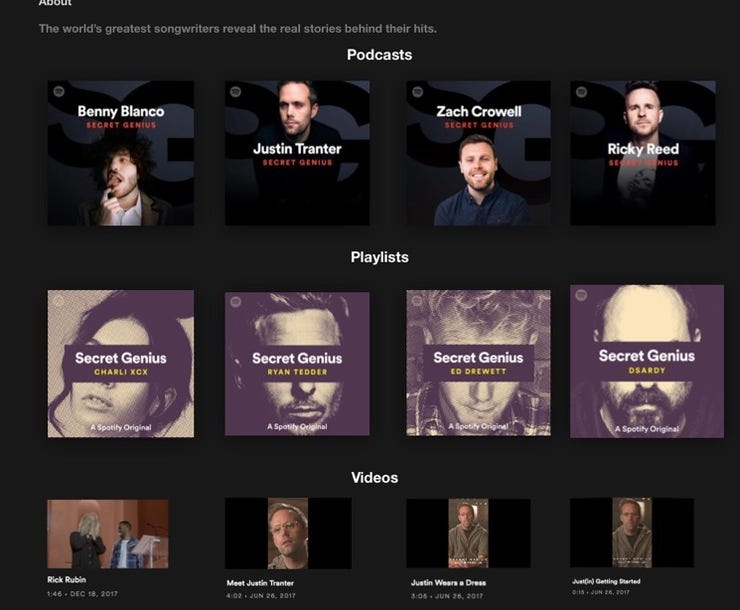740x610 pixels.
Task: Click the Videos section heading
Action: [375, 477]
